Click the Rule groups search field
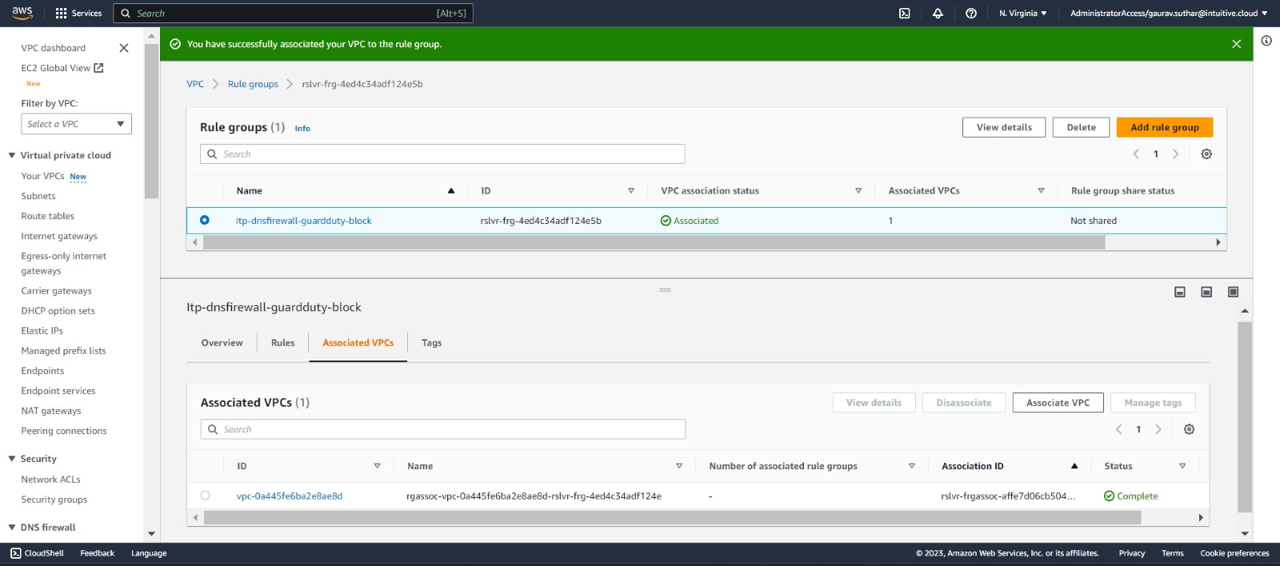The height and width of the screenshot is (566, 1280). [x=442, y=154]
